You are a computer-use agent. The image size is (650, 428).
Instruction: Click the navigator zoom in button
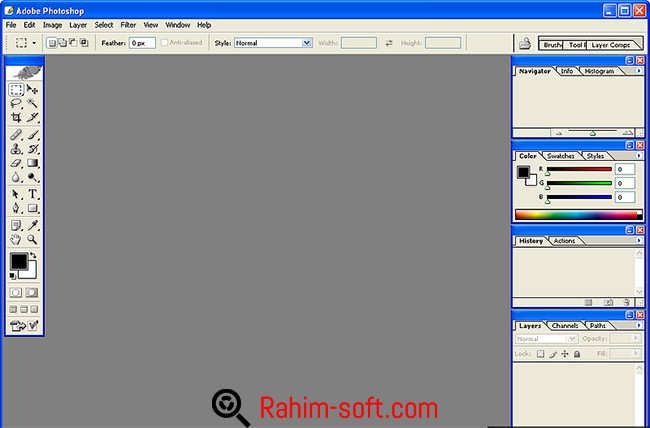[628, 133]
